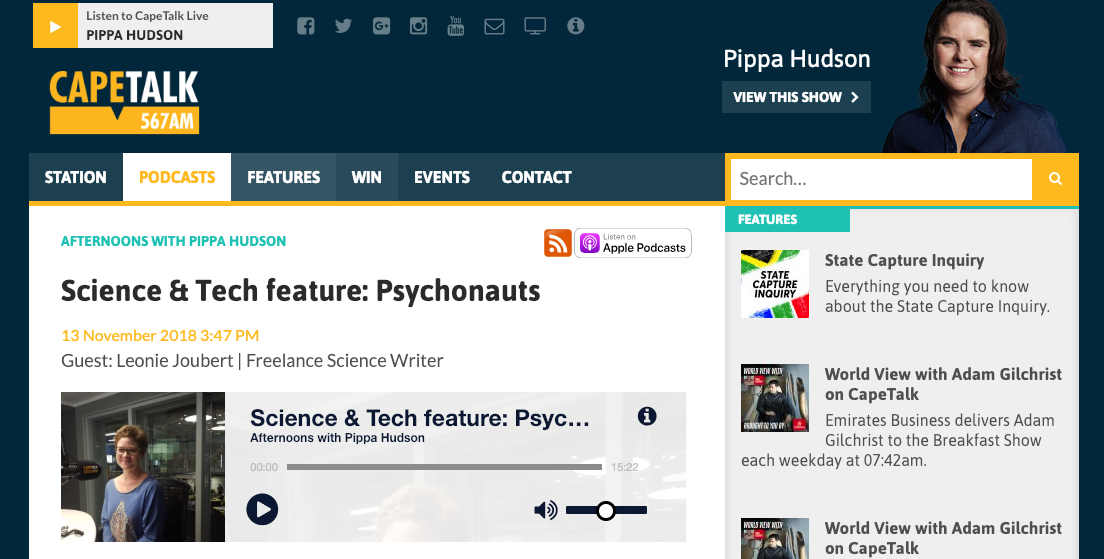This screenshot has width=1104, height=559.
Task: Play the CapeTalk live stream button
Action: click(x=55, y=26)
